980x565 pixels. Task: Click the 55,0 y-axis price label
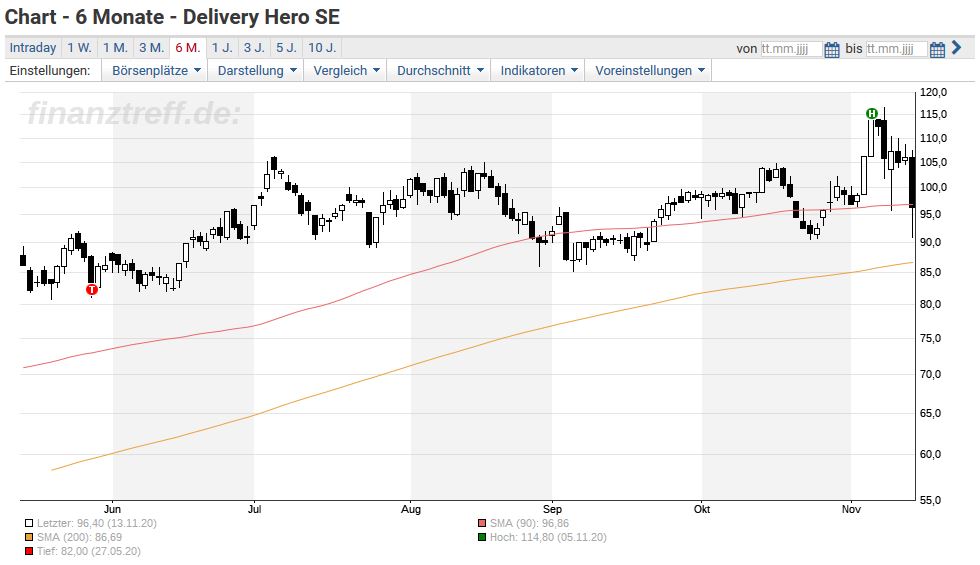(931, 501)
